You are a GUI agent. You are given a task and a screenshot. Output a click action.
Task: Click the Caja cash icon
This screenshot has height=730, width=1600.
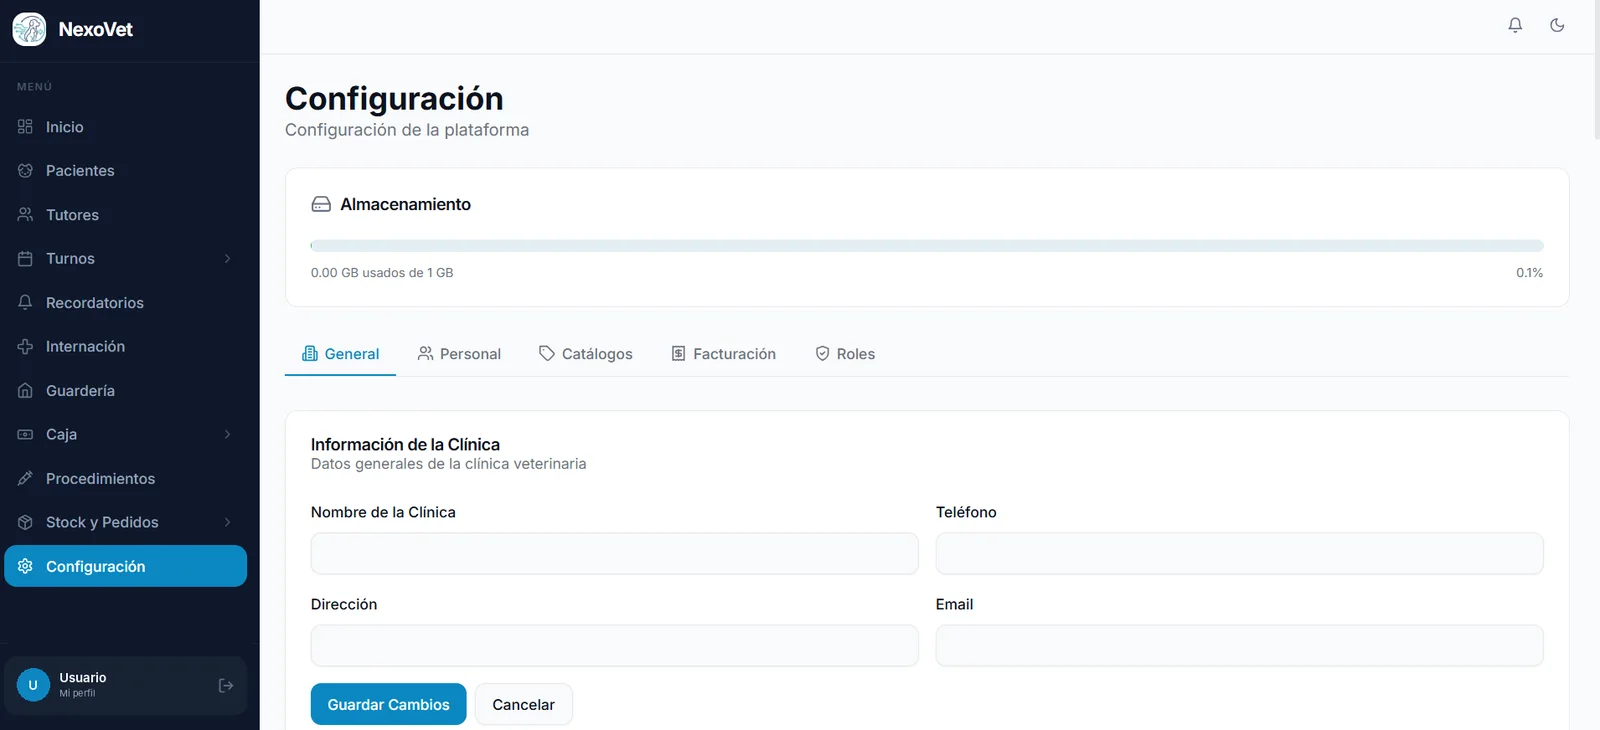[x=25, y=435]
